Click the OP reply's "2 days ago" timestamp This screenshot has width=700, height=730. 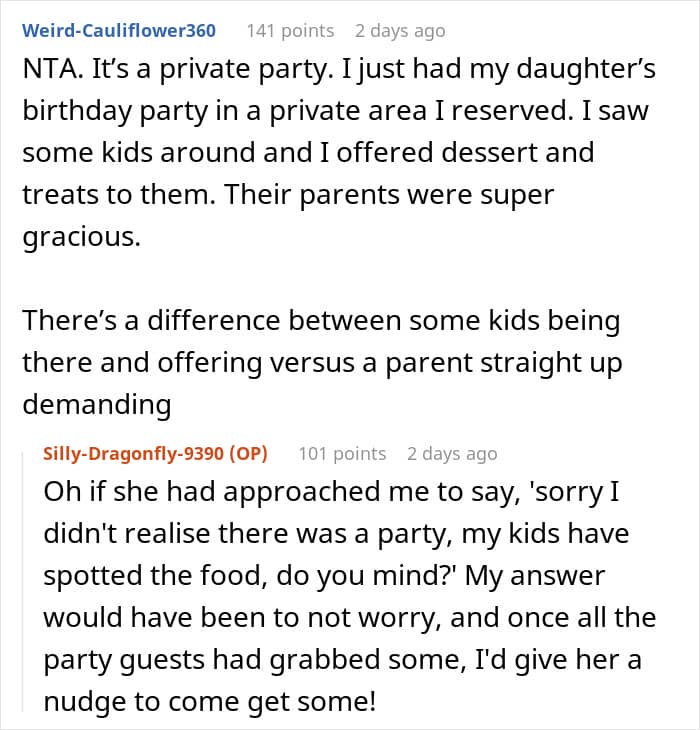[x=451, y=453]
